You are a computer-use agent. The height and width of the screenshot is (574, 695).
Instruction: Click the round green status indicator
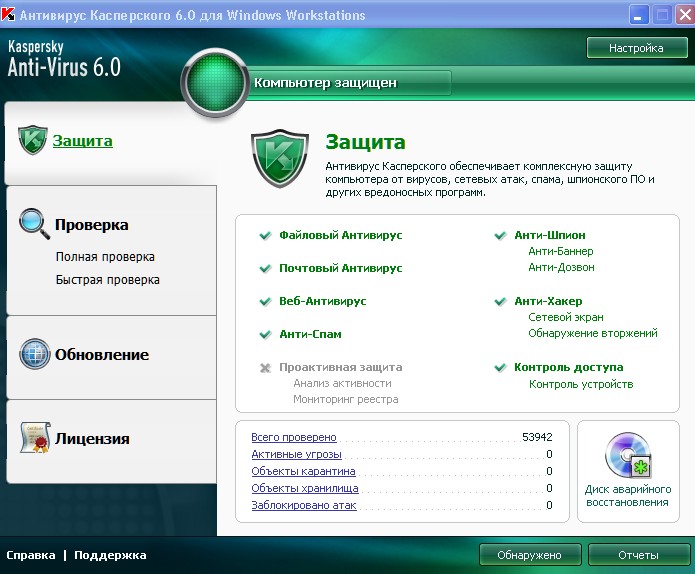point(215,83)
